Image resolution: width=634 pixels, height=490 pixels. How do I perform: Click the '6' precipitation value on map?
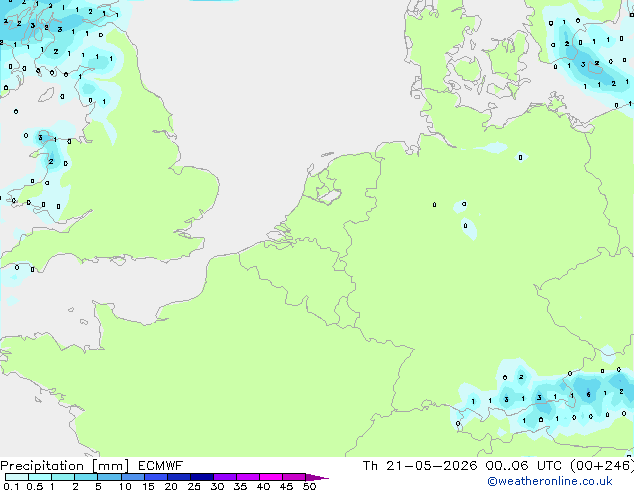588,395
